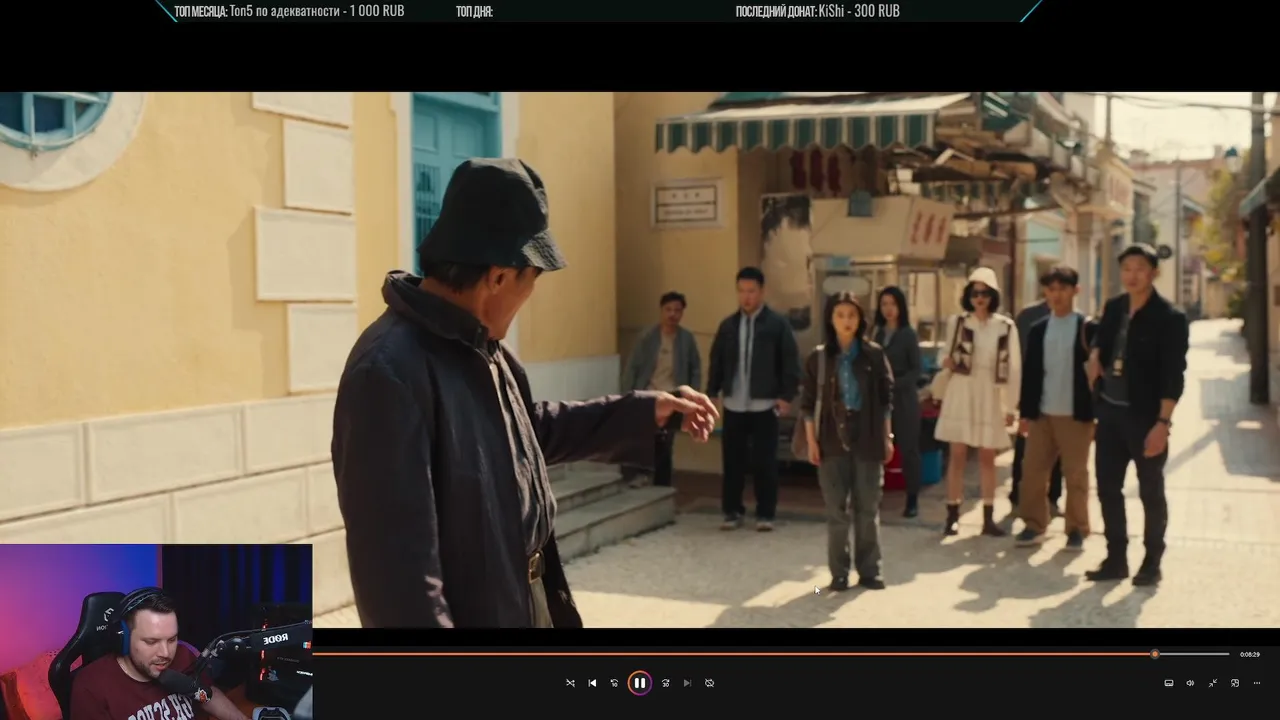Click the "ТОП ДНЯ" label

pos(474,11)
